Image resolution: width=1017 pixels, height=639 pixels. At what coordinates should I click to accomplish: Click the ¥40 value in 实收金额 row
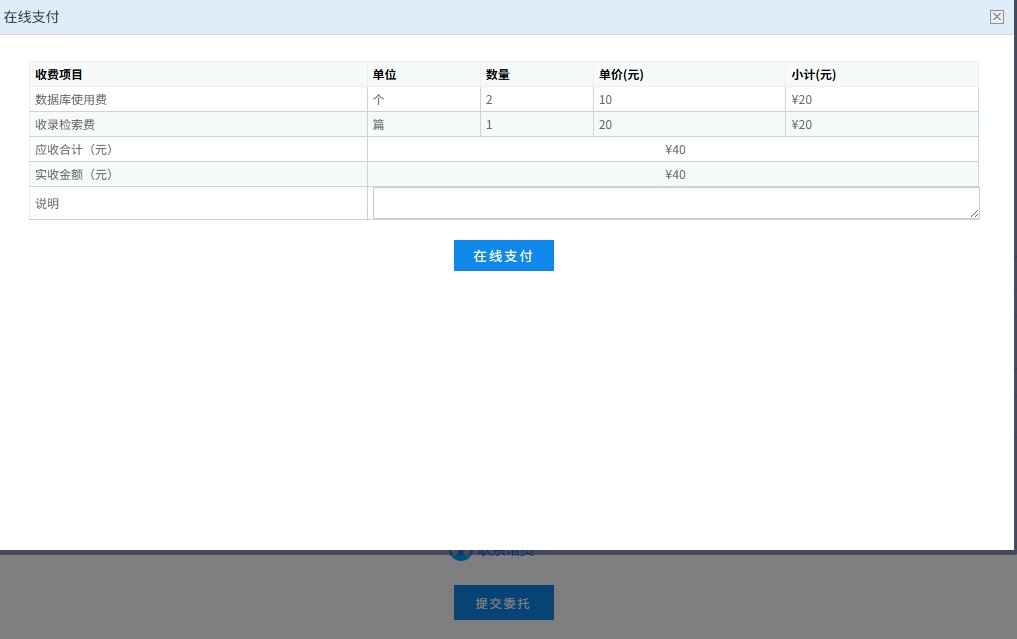pos(675,175)
